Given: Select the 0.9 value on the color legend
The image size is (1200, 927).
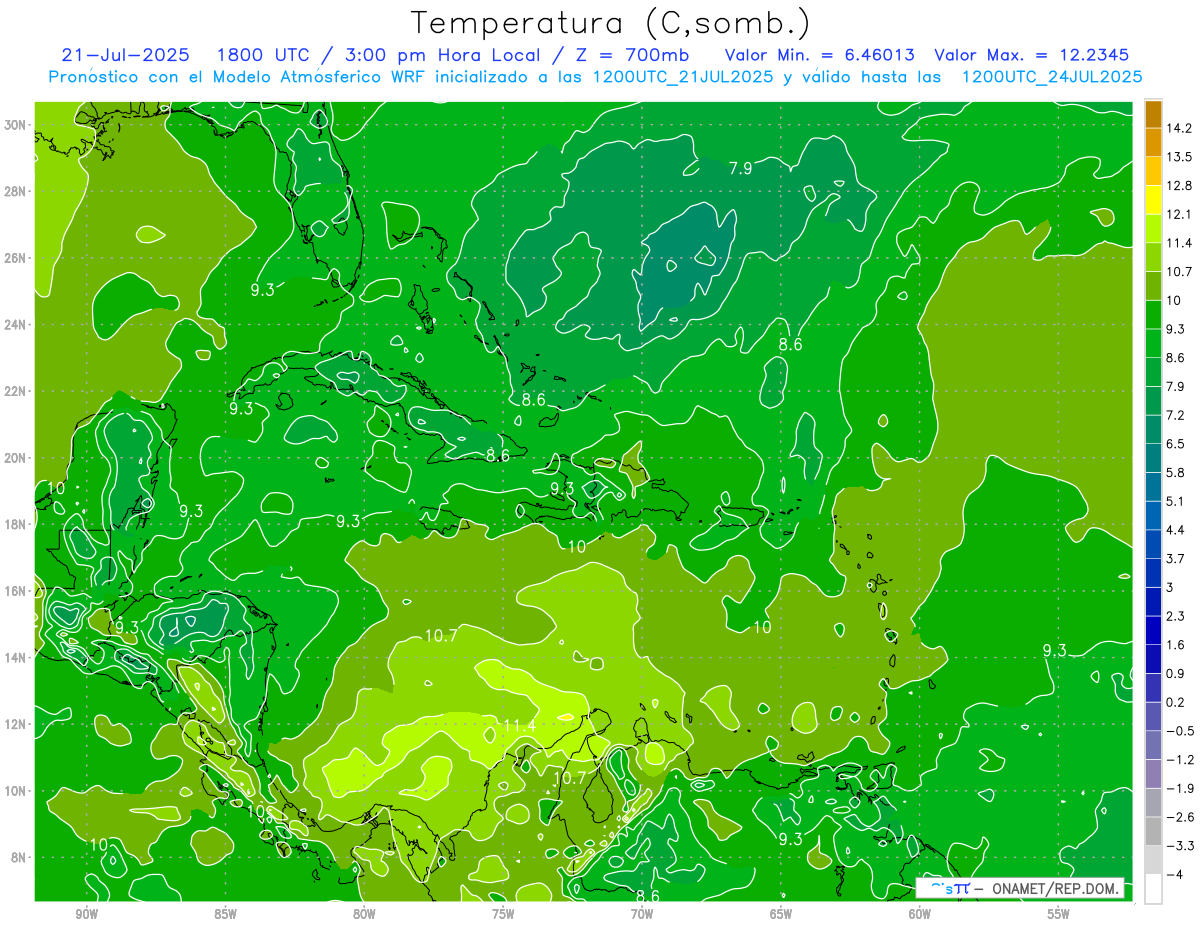Looking at the screenshot, I should (1176, 673).
